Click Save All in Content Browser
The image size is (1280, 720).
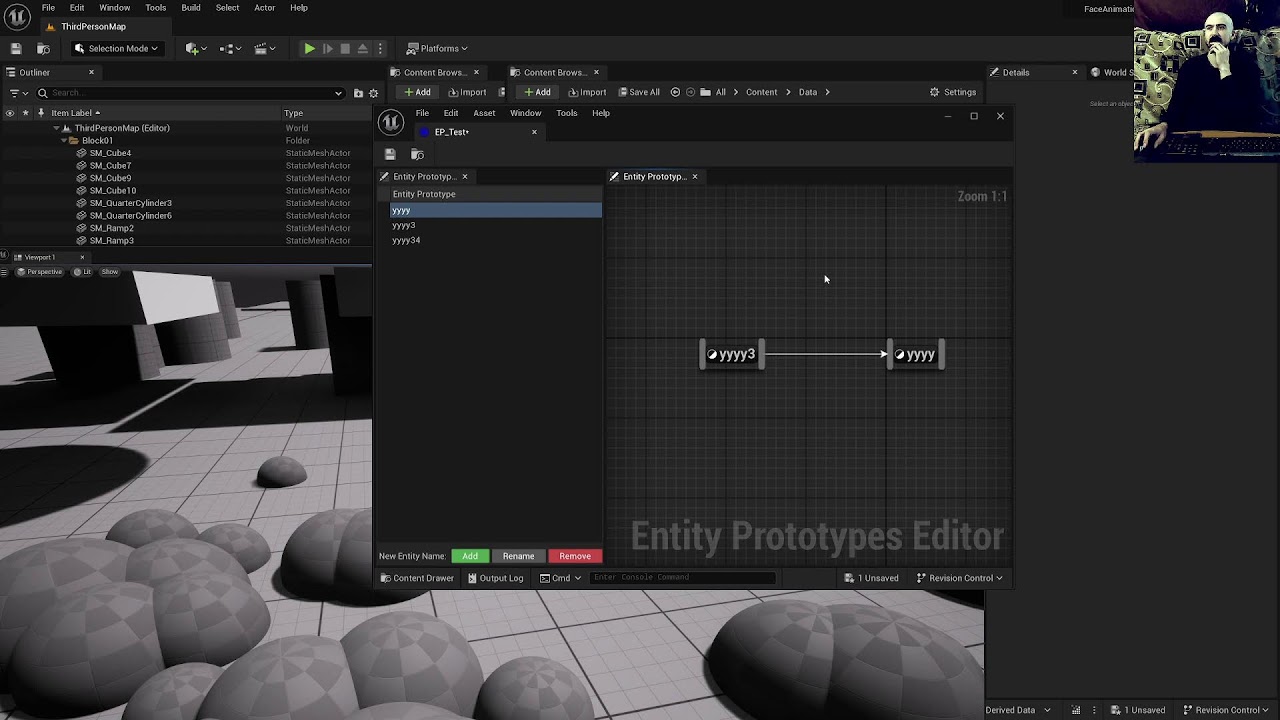coord(638,92)
